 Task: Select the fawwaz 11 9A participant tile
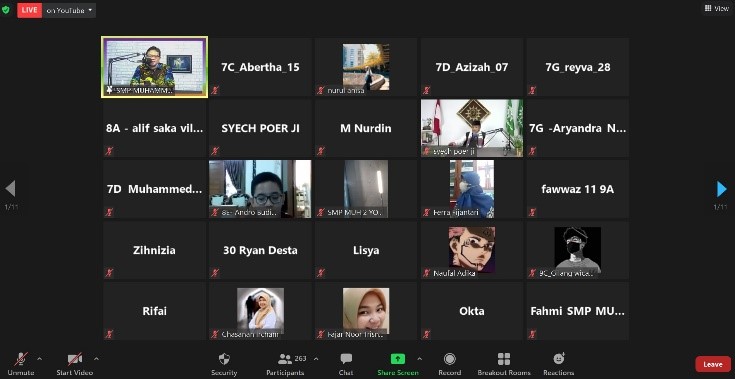point(578,189)
